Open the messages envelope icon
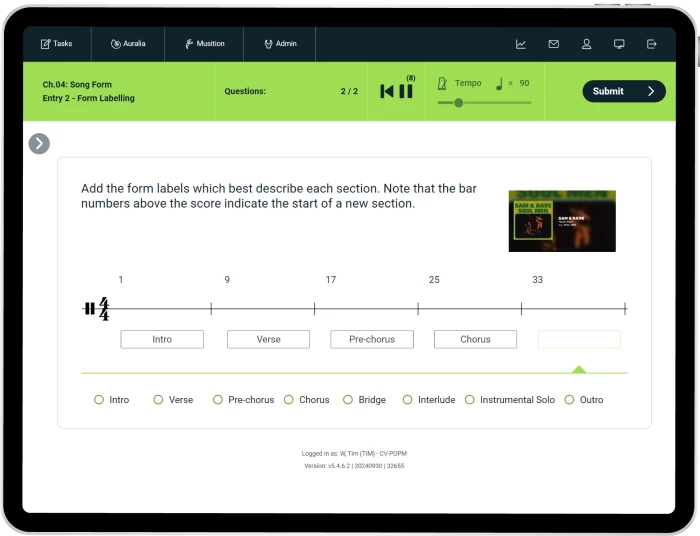 [554, 44]
